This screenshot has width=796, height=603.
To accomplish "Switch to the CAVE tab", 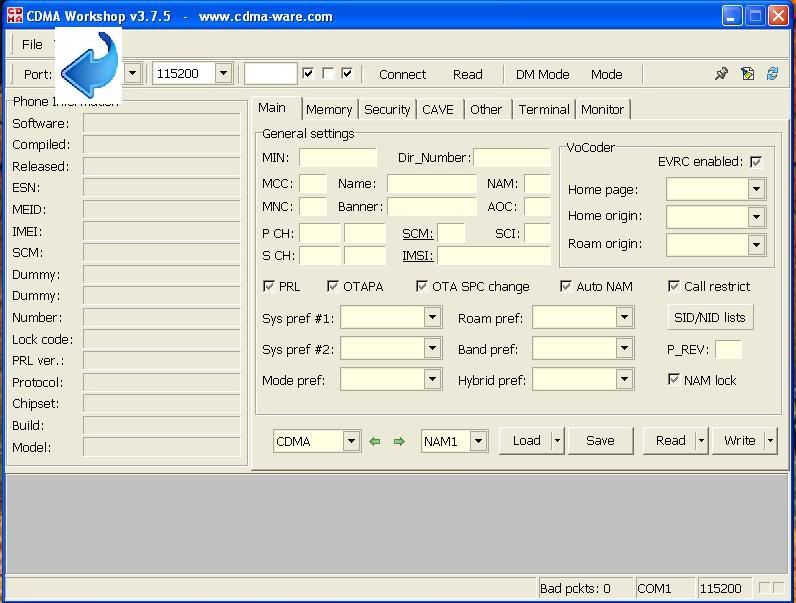I will point(438,110).
